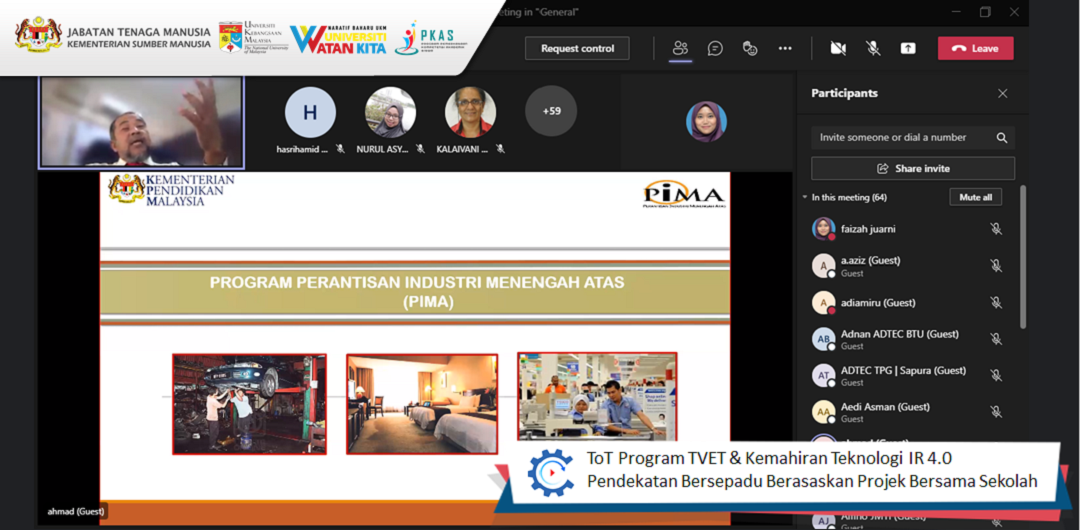Click the participants list vertical scrollbar
This screenshot has height=530, width=1080.
pos(1022,260)
